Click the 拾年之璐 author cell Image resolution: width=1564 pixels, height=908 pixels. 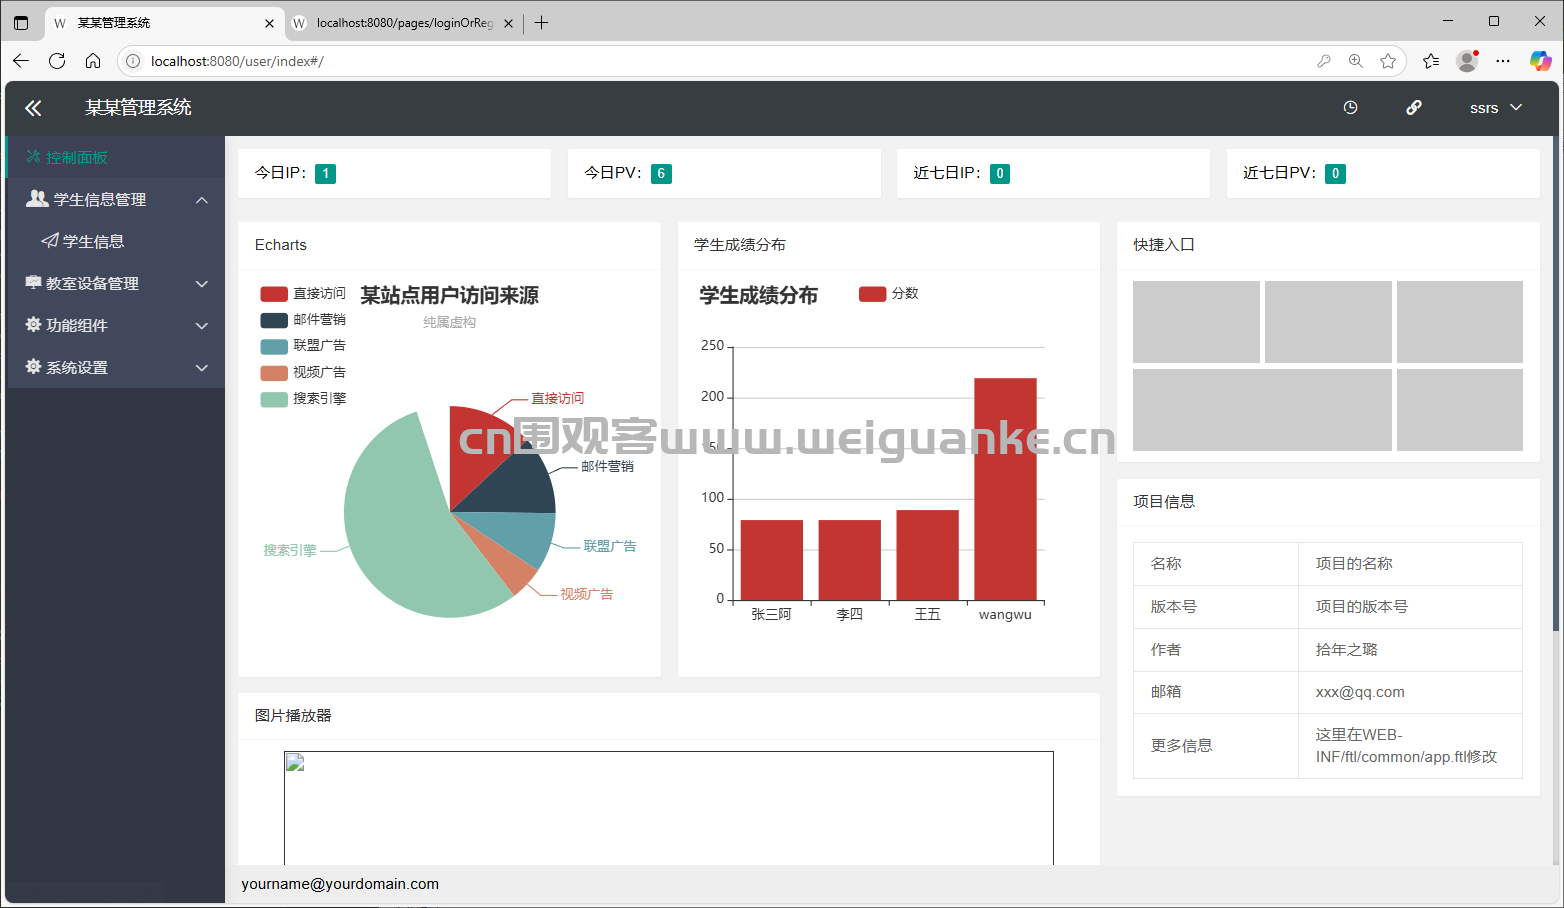coord(1410,650)
